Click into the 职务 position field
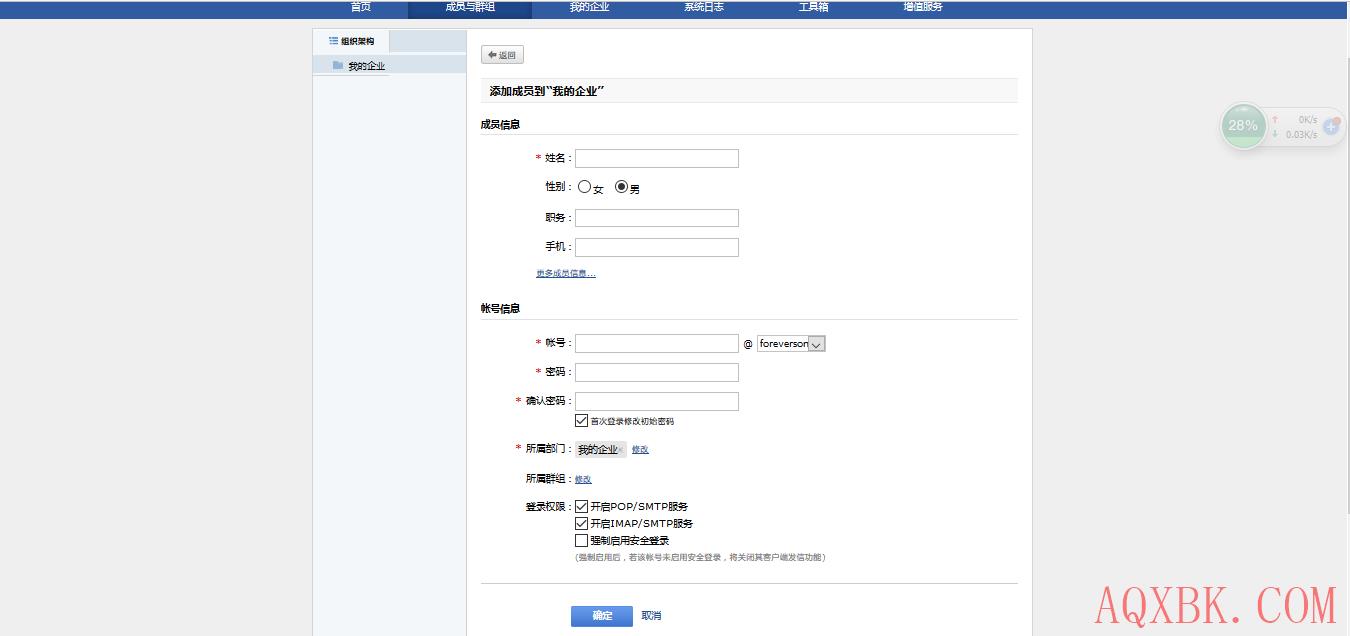Viewport: 1350px width, 636px height. tap(657, 218)
